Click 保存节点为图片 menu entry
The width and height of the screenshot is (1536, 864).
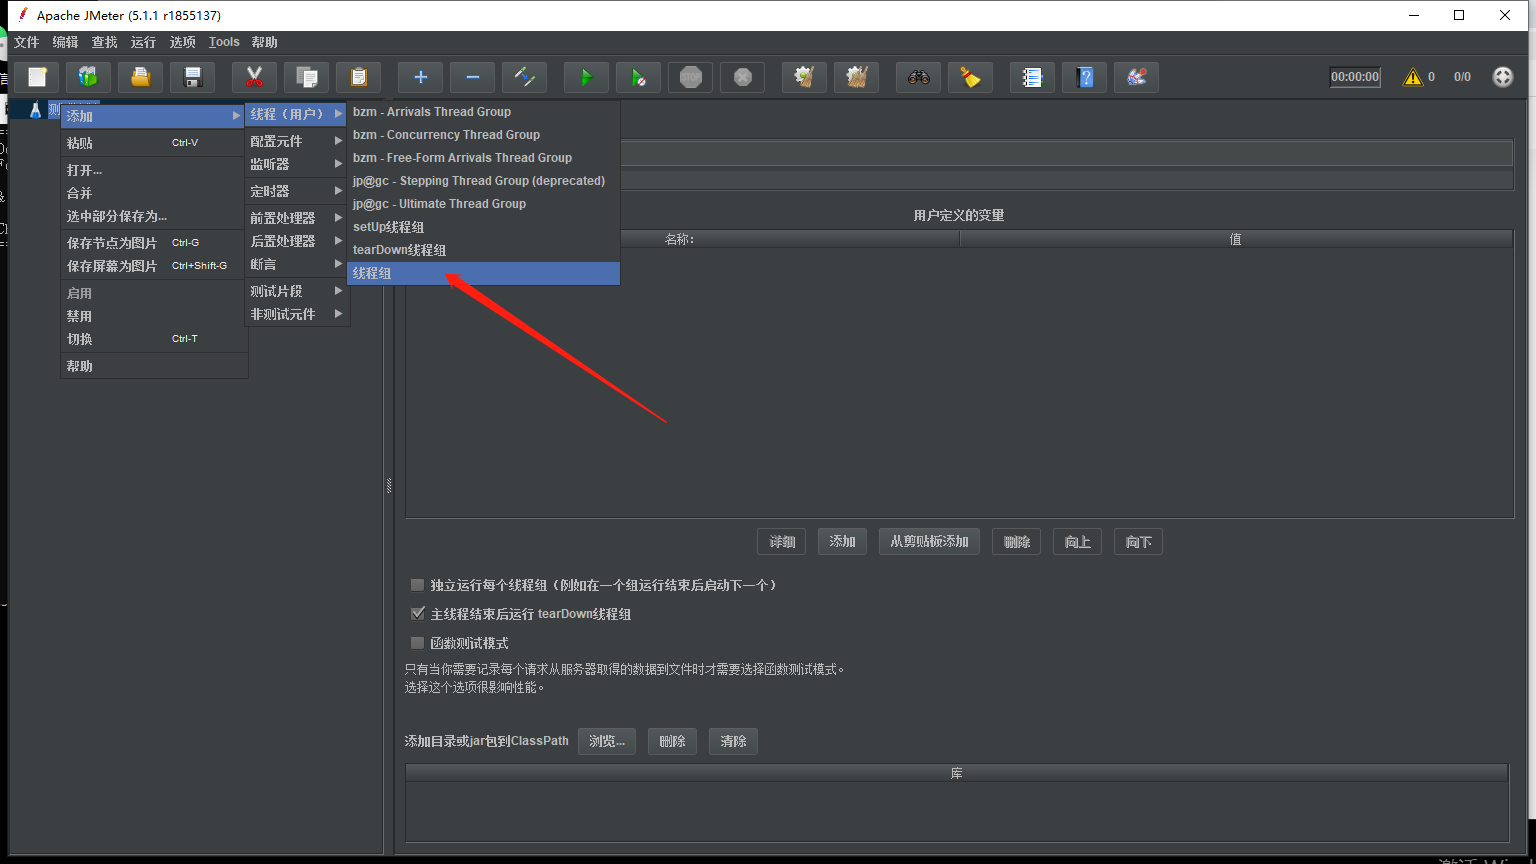click(153, 243)
